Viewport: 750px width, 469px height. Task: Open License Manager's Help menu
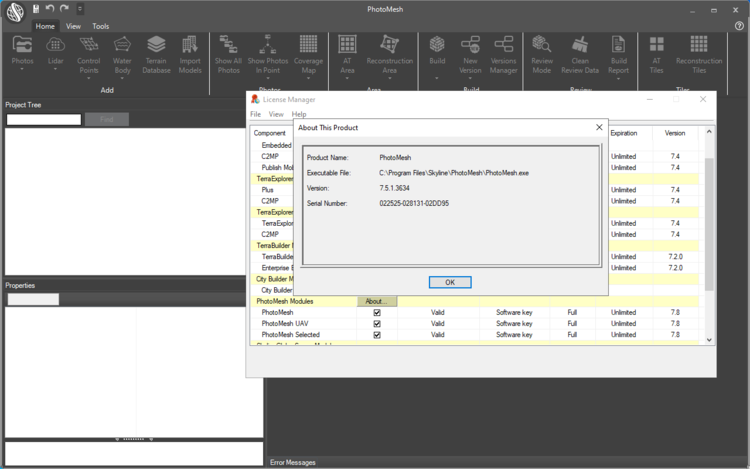pos(299,115)
